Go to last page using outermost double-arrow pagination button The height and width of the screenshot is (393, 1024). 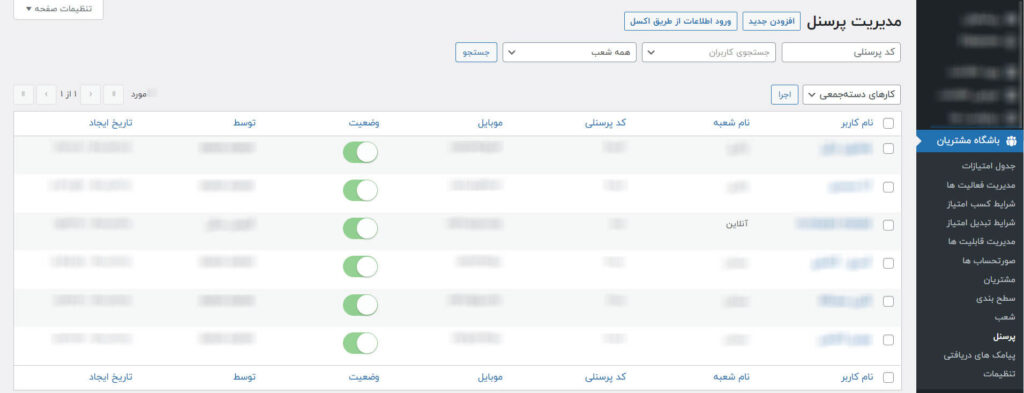click(x=24, y=95)
